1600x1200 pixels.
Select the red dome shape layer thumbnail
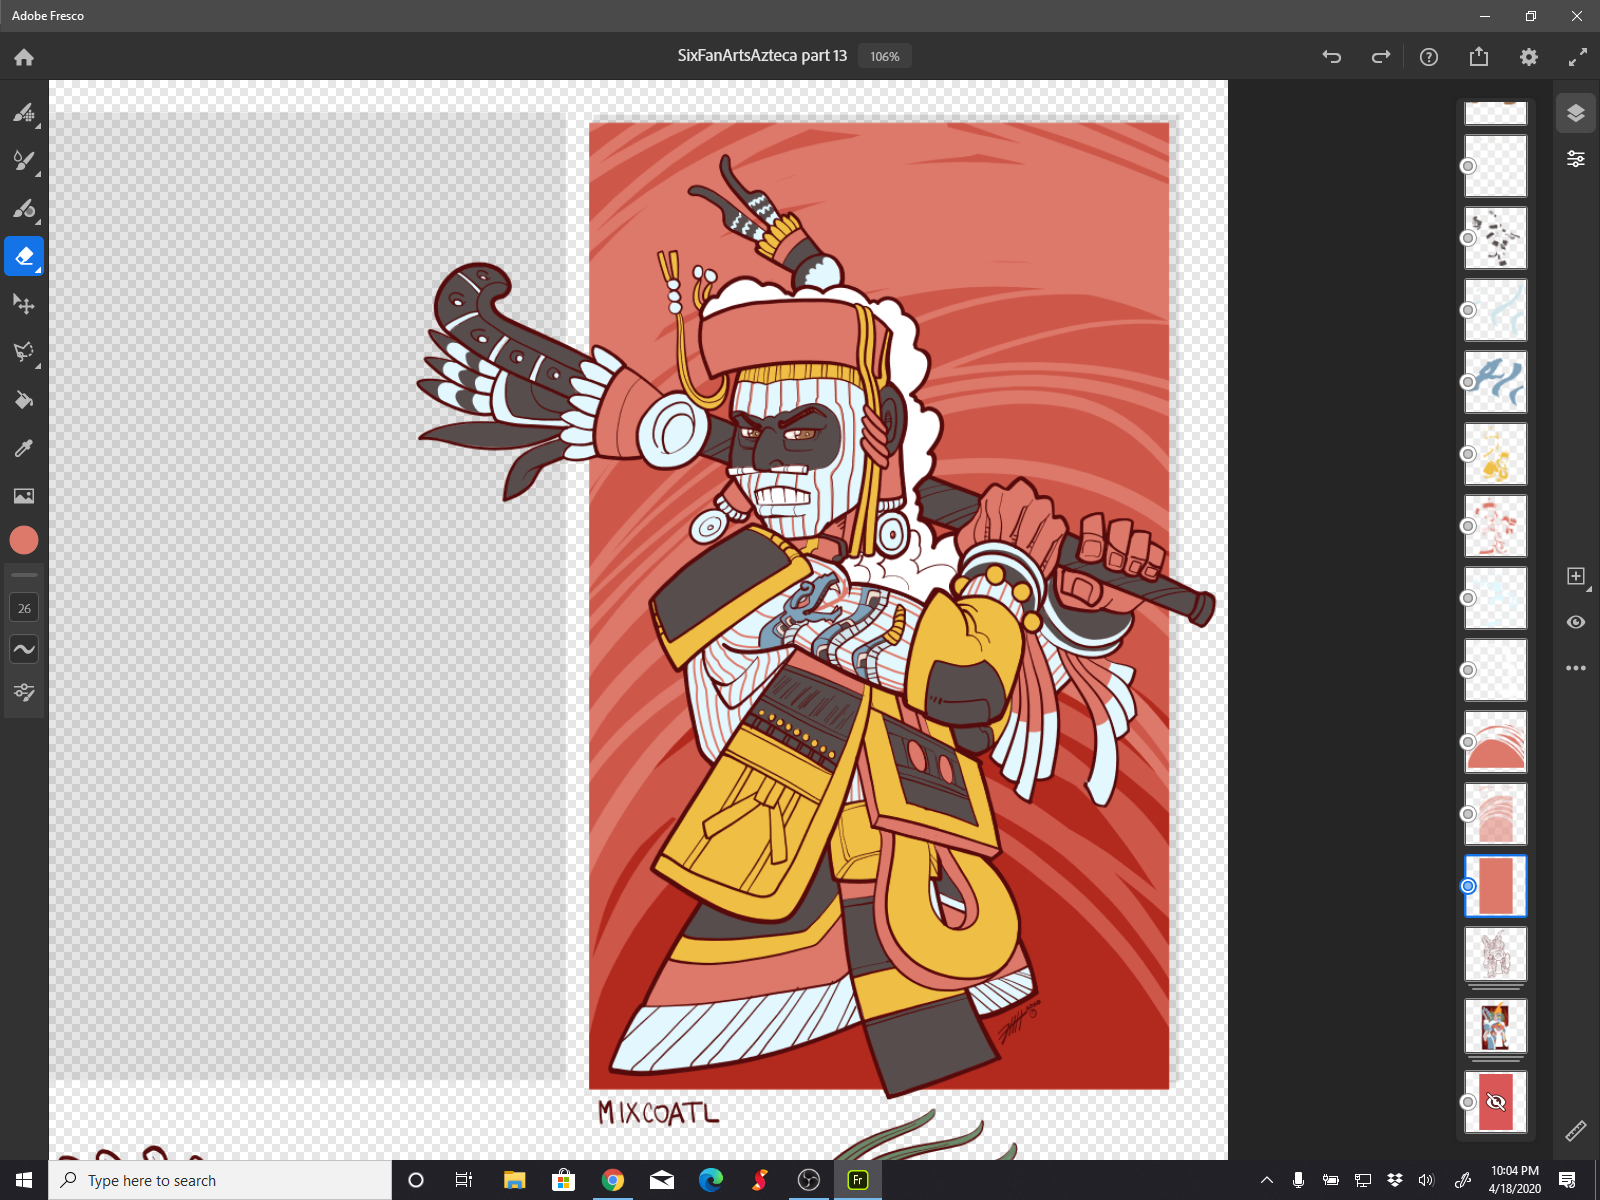[1496, 742]
